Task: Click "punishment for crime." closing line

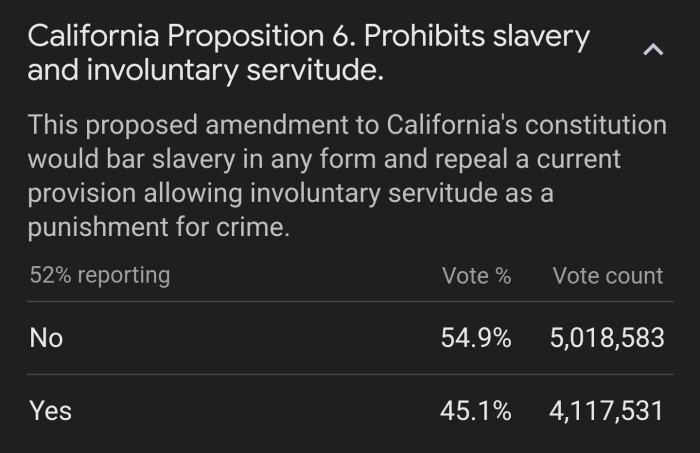Action: 159,227
